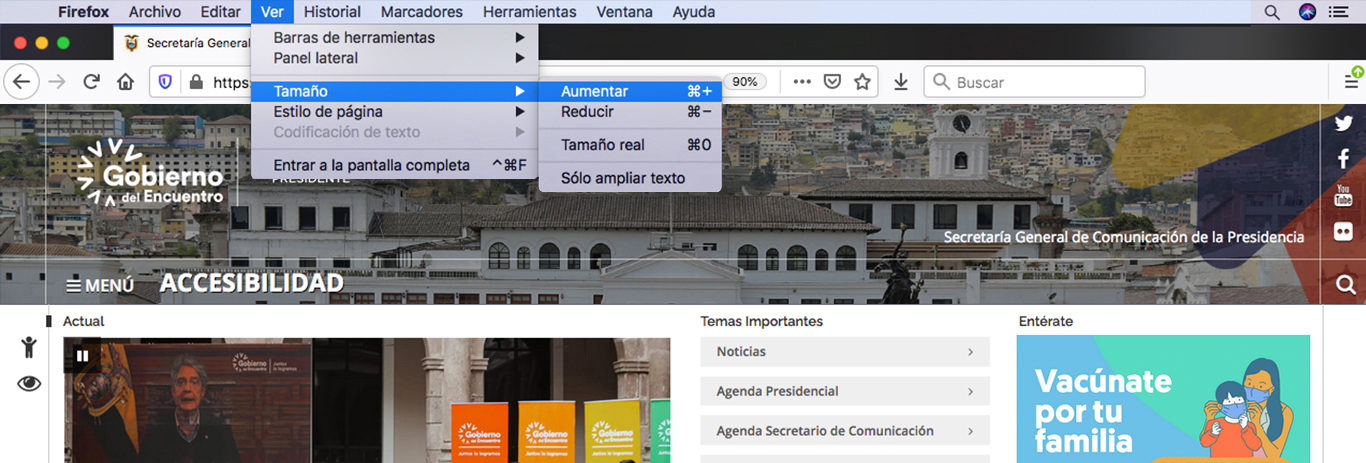The image size is (1366, 463).
Task: Toggle 'Sólo ampliar texto' option
Action: (622, 178)
